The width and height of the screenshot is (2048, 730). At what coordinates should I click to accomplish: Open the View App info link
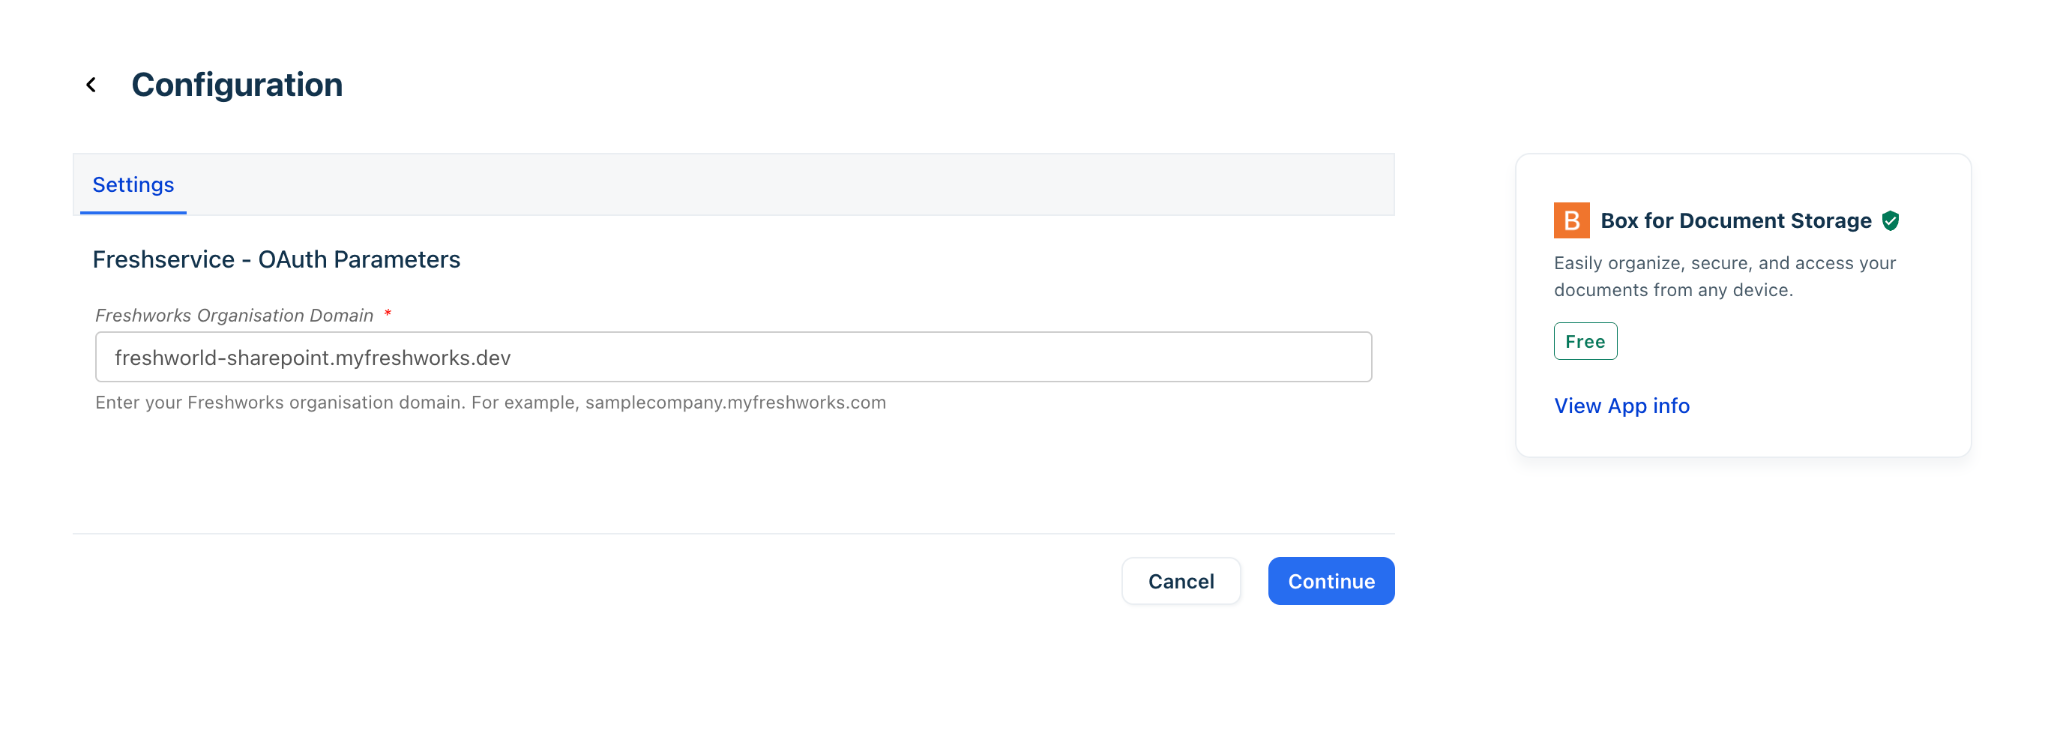[1621, 406]
